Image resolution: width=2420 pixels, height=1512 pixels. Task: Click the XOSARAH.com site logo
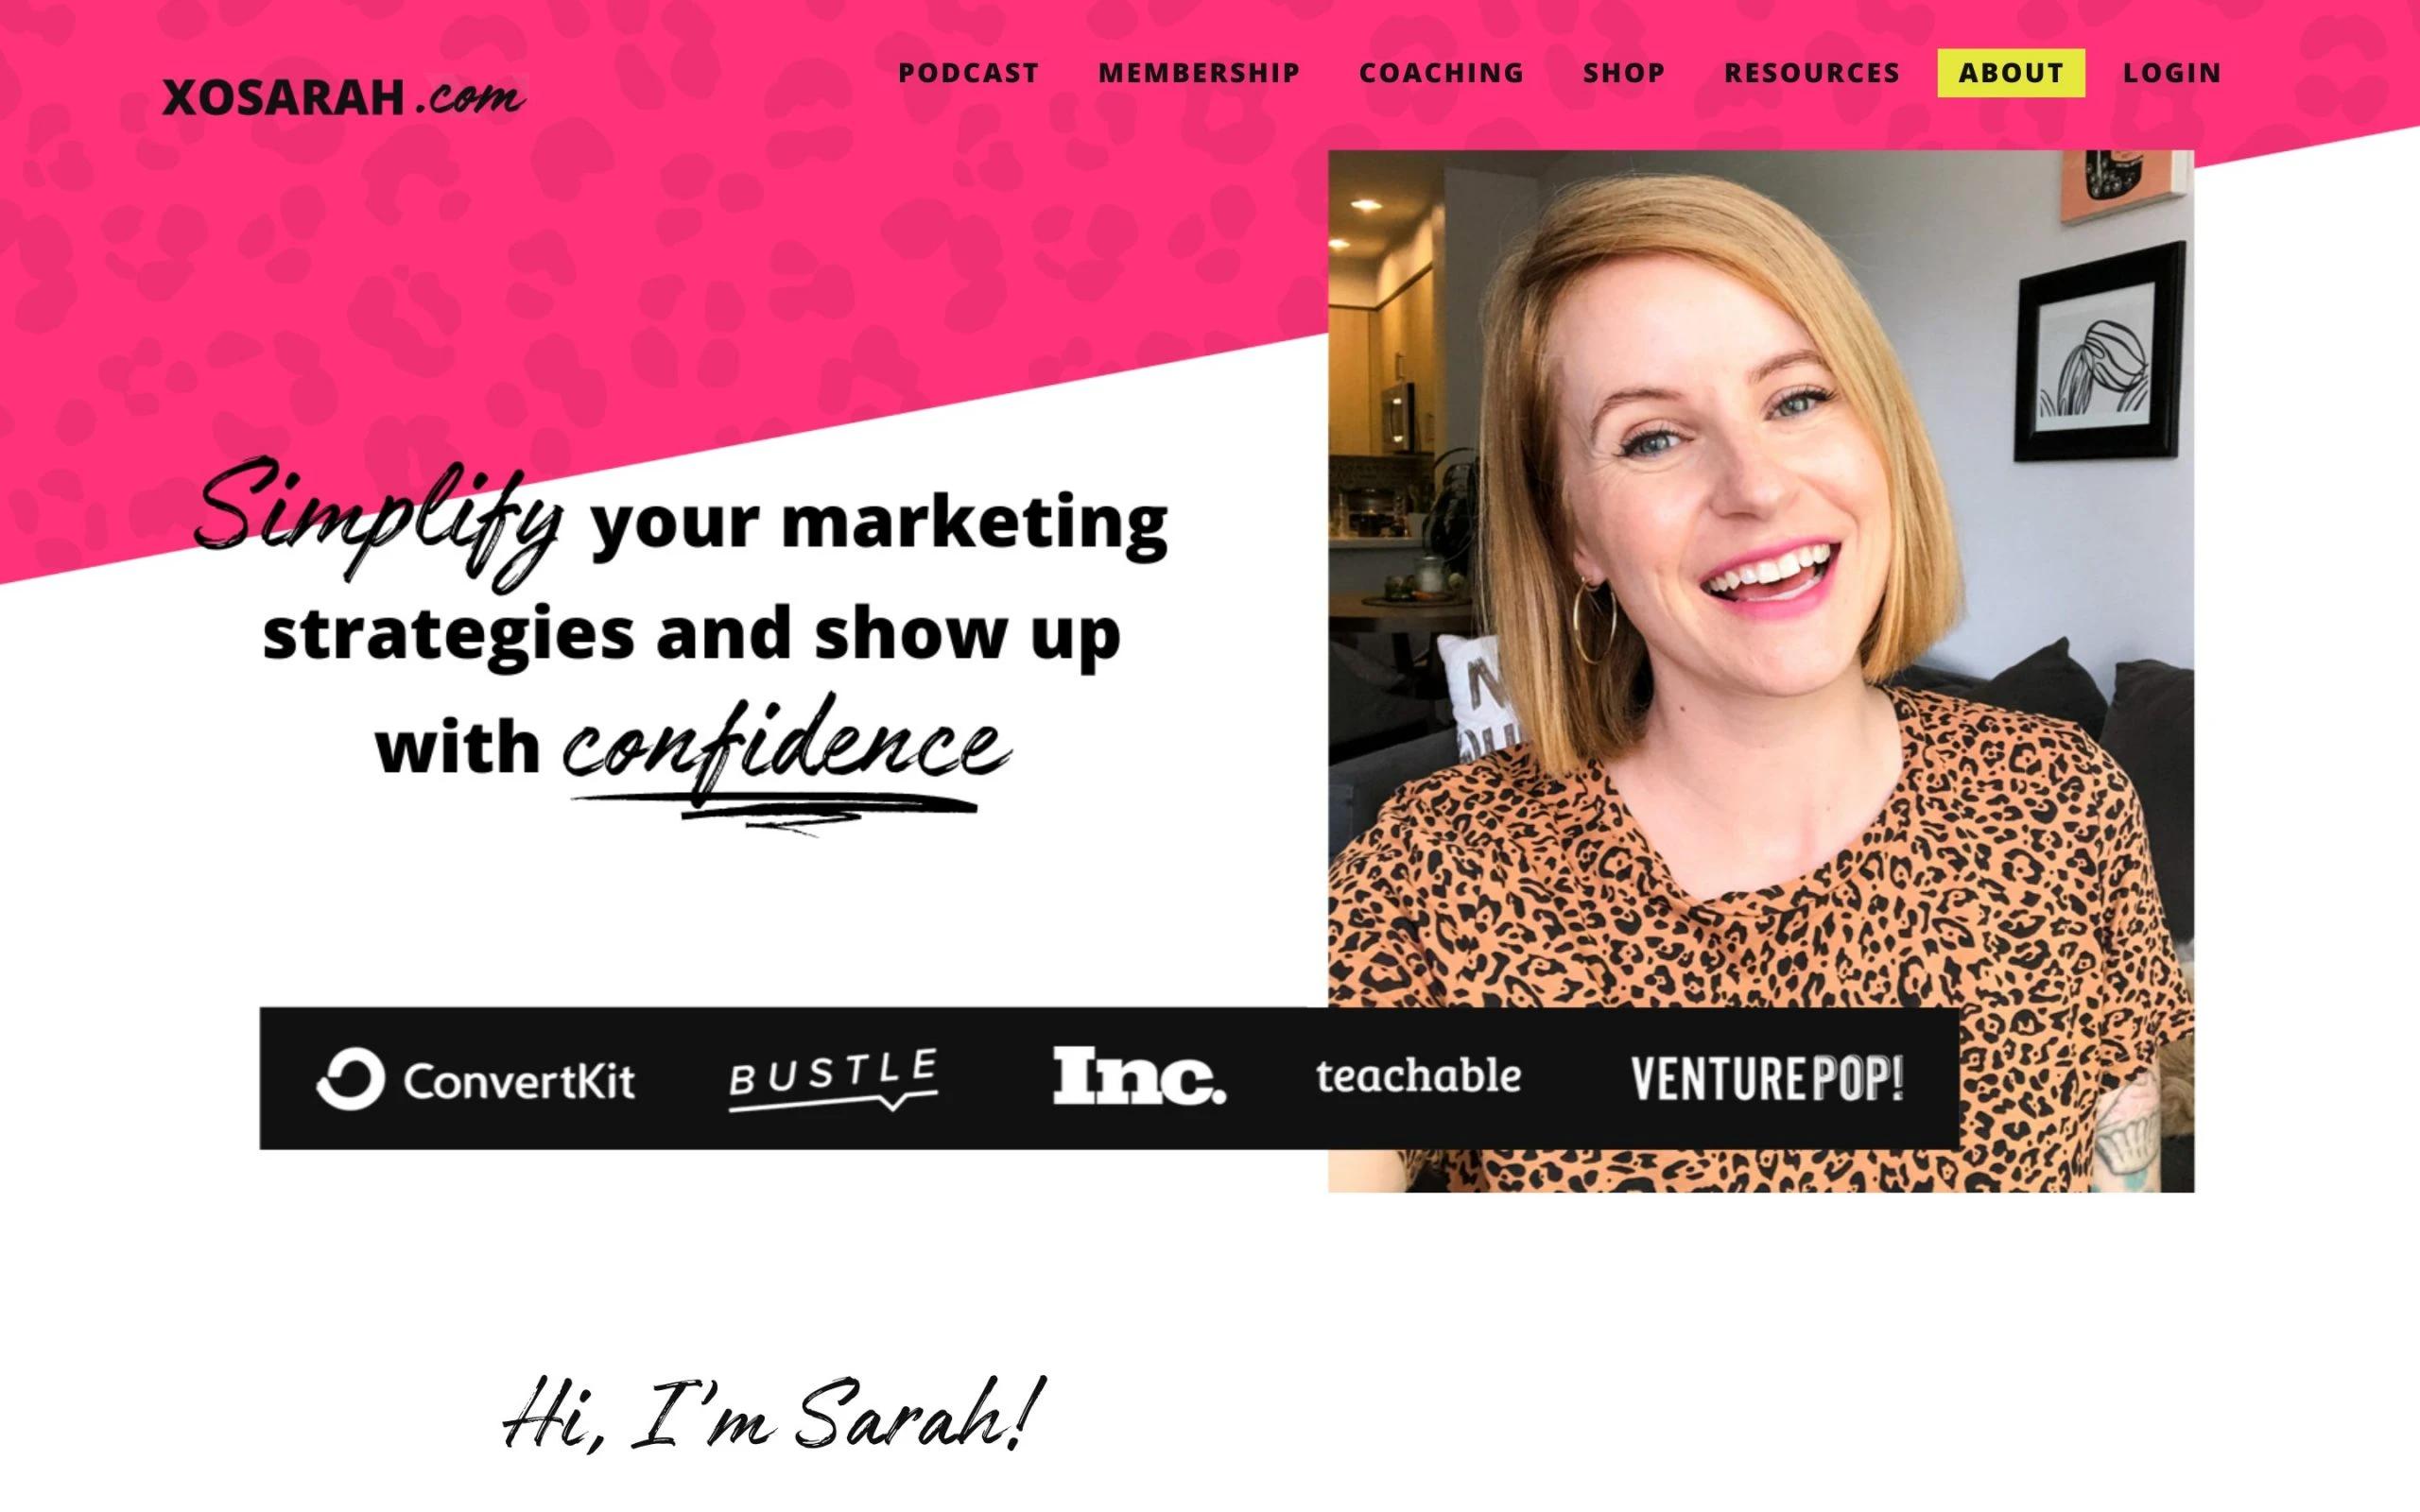pos(344,97)
